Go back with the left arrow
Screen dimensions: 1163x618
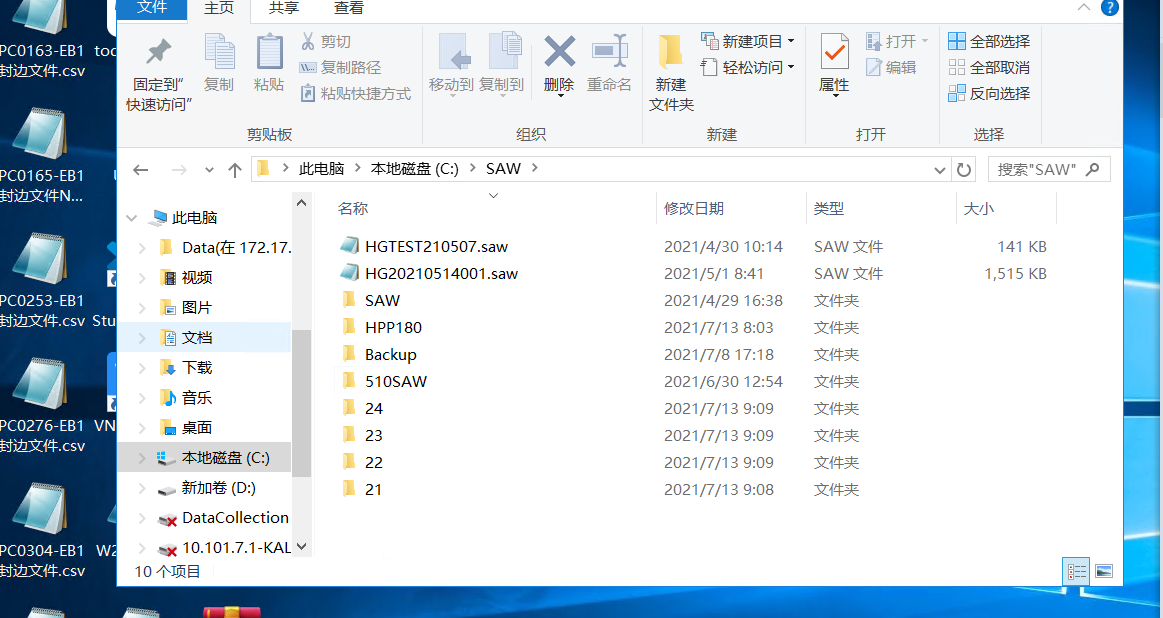coord(140,170)
